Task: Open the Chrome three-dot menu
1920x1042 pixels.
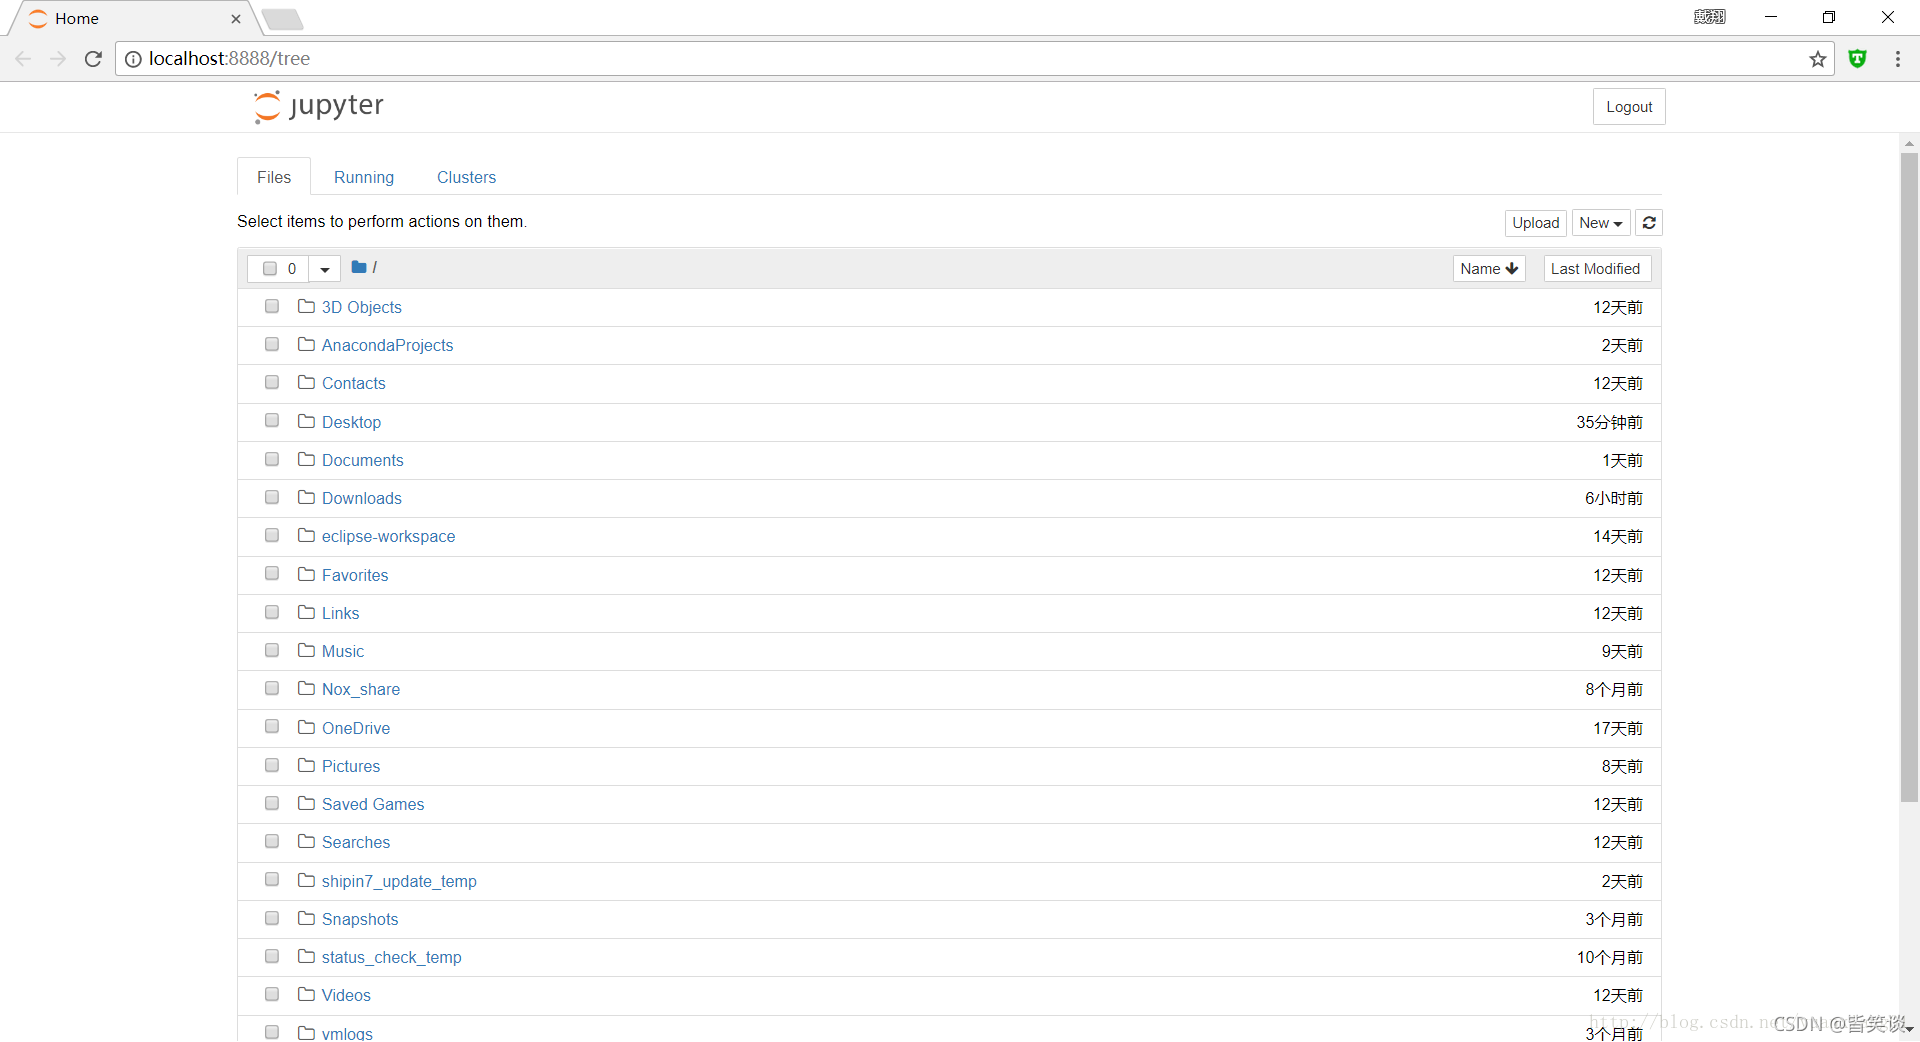Action: (x=1897, y=59)
